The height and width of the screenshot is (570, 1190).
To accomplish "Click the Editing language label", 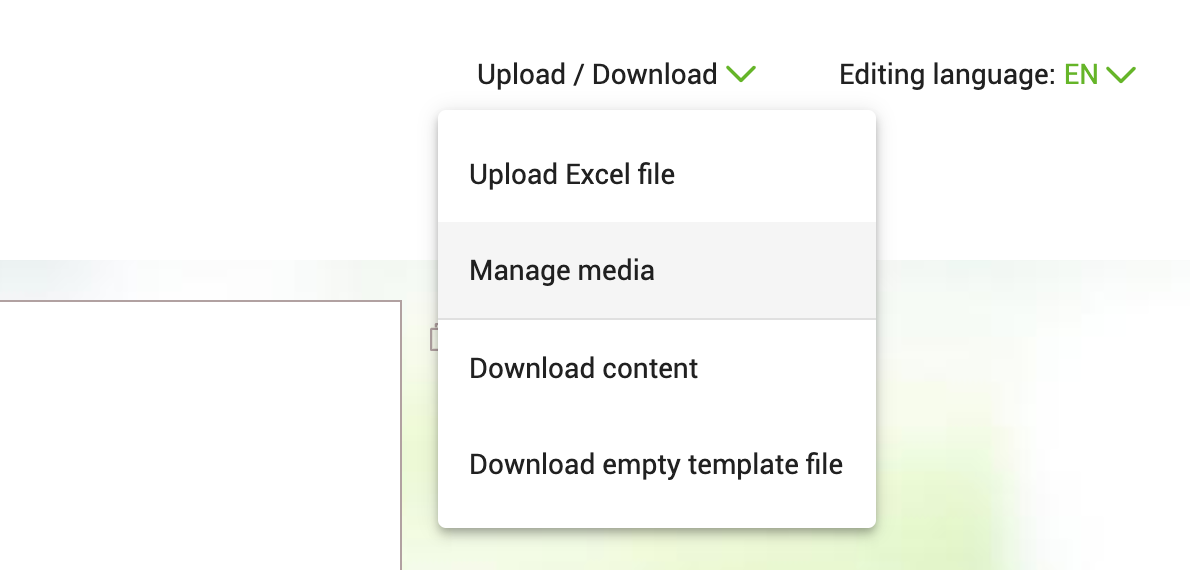I will 947,74.
